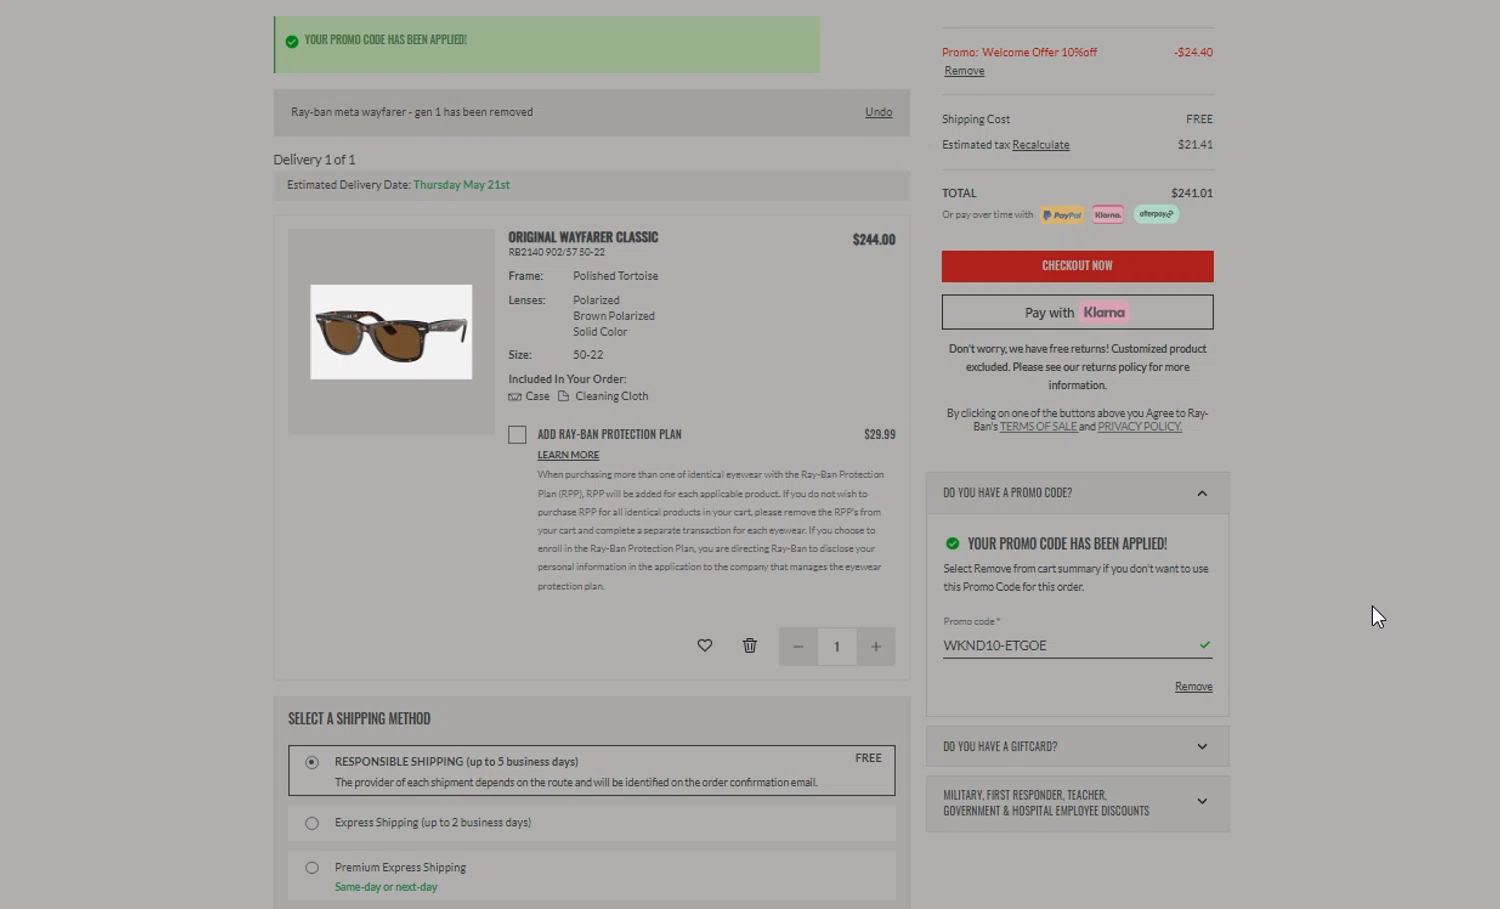1500x909 pixels.
Task: Click the Checkout Now button
Action: pyautogui.click(x=1078, y=266)
